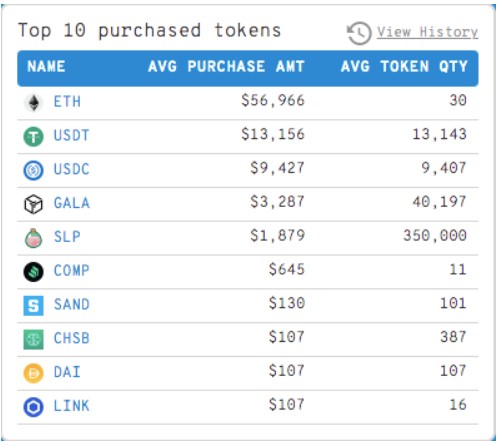
Task: Open the USDC token name link
Action: click(72, 169)
